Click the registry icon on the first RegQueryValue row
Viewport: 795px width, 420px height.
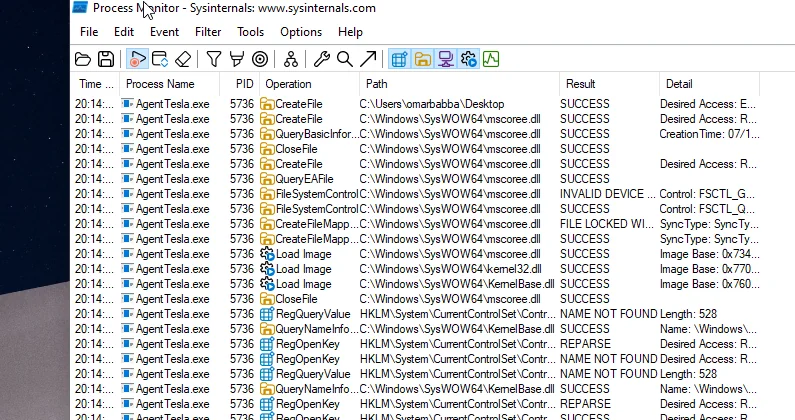[x=267, y=314]
